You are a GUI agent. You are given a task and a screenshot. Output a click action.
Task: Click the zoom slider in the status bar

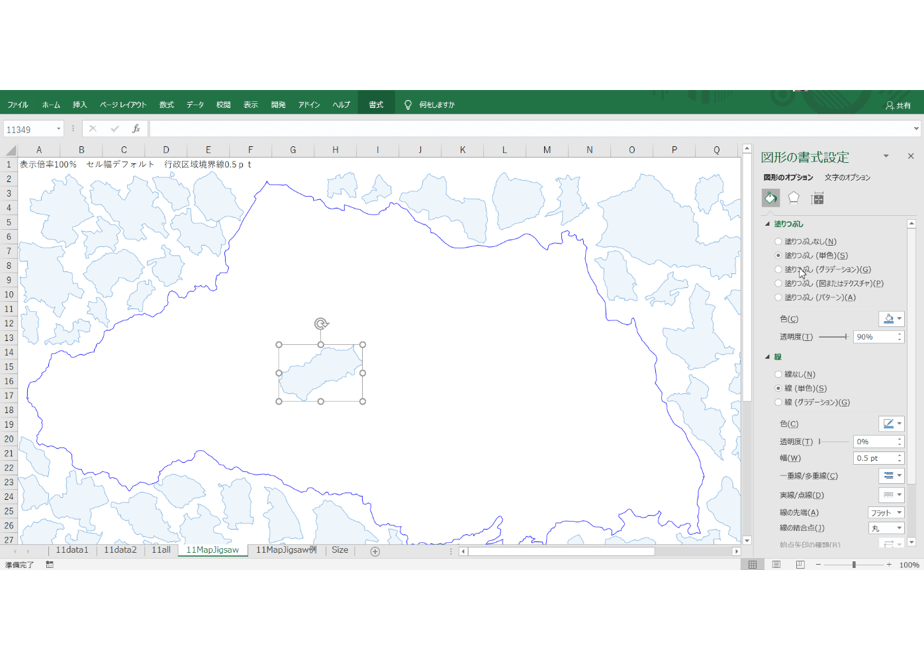pos(853,565)
